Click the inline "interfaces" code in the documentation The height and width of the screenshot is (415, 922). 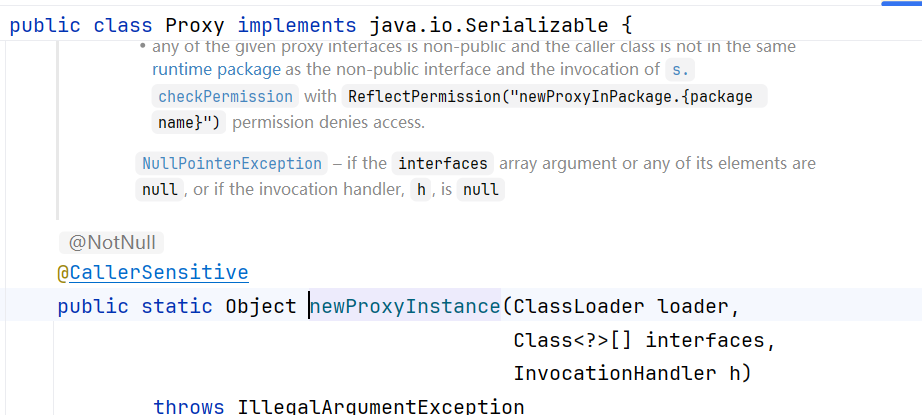tap(442, 164)
